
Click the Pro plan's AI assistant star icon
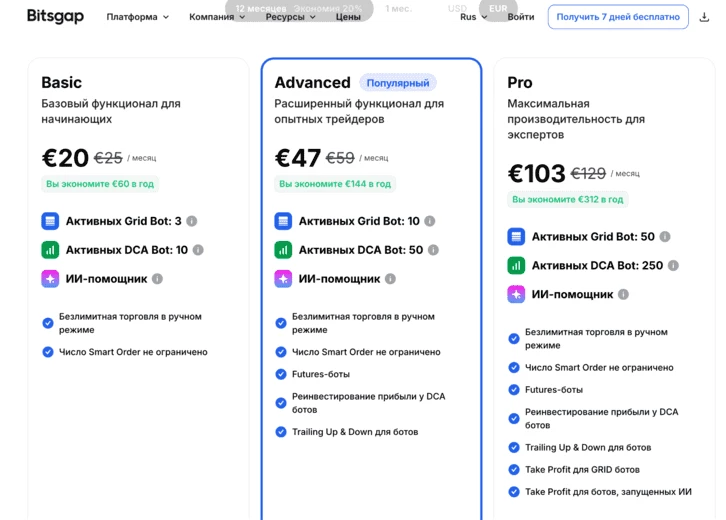tap(516, 294)
